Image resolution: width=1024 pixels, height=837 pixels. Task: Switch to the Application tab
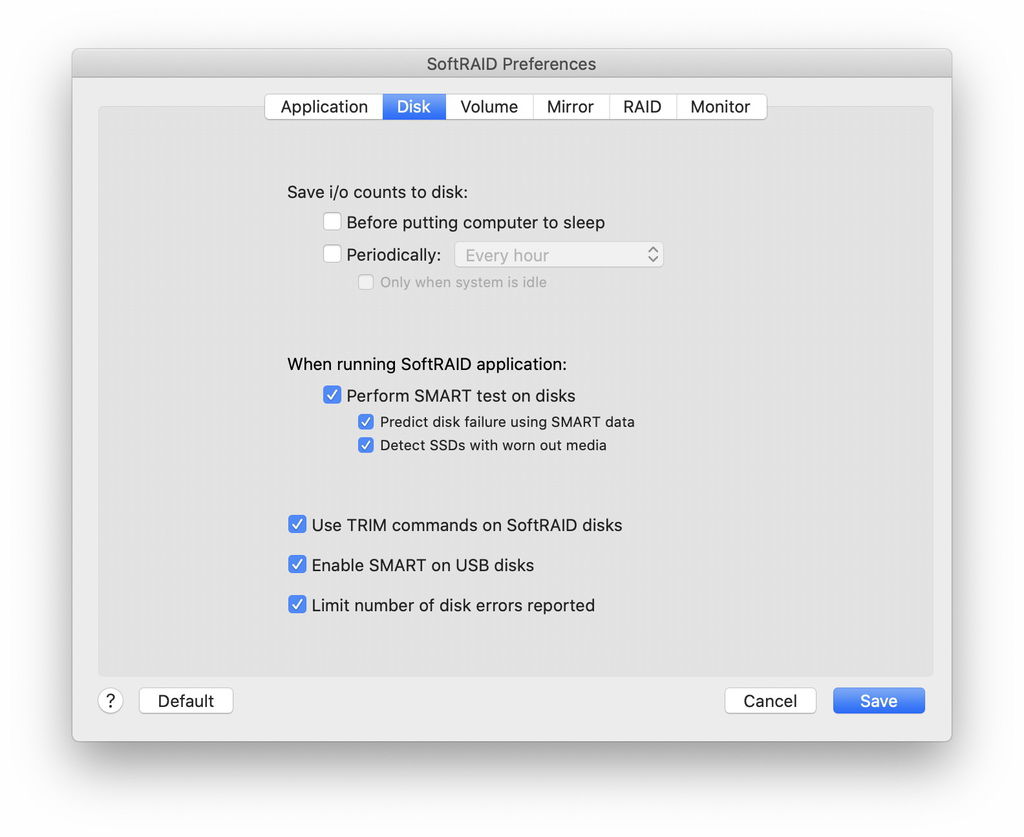[x=324, y=106]
